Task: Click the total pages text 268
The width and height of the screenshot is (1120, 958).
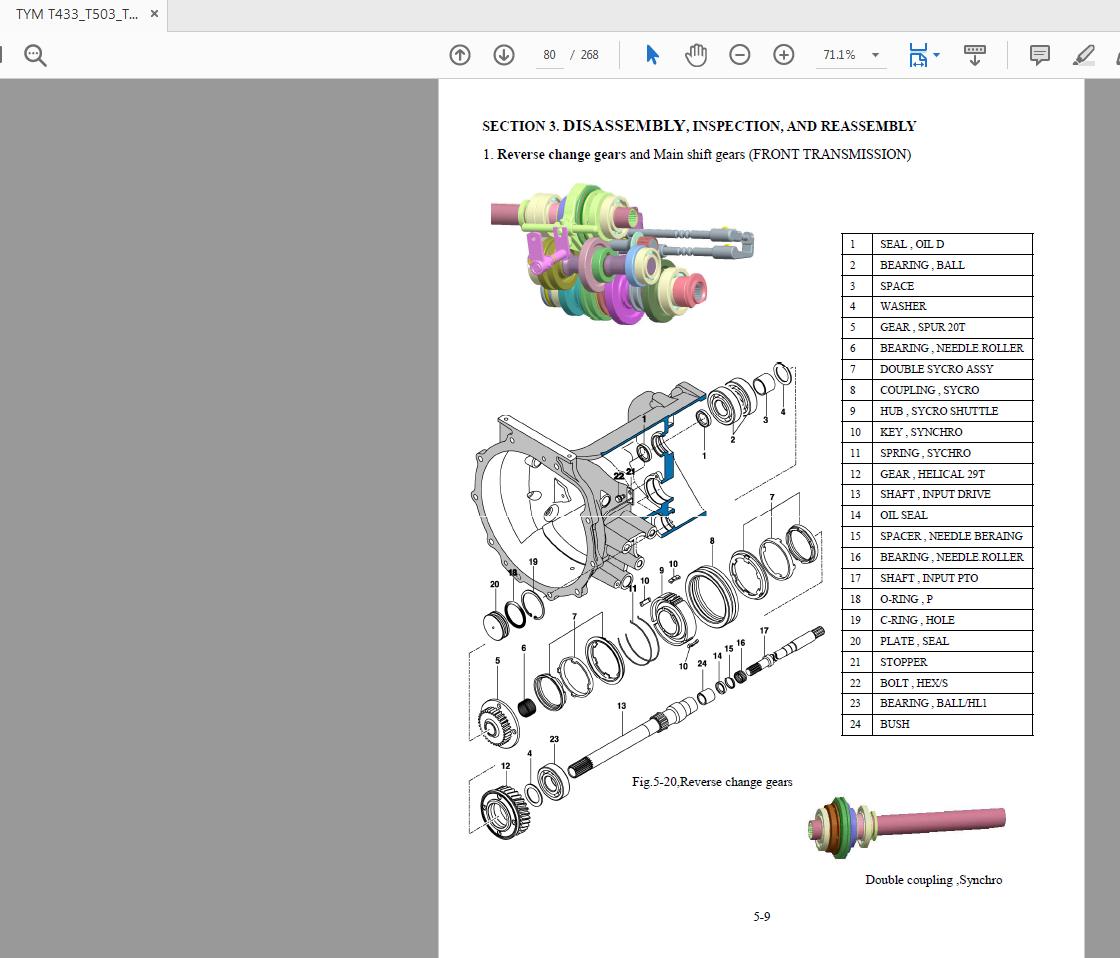Action: click(x=589, y=55)
